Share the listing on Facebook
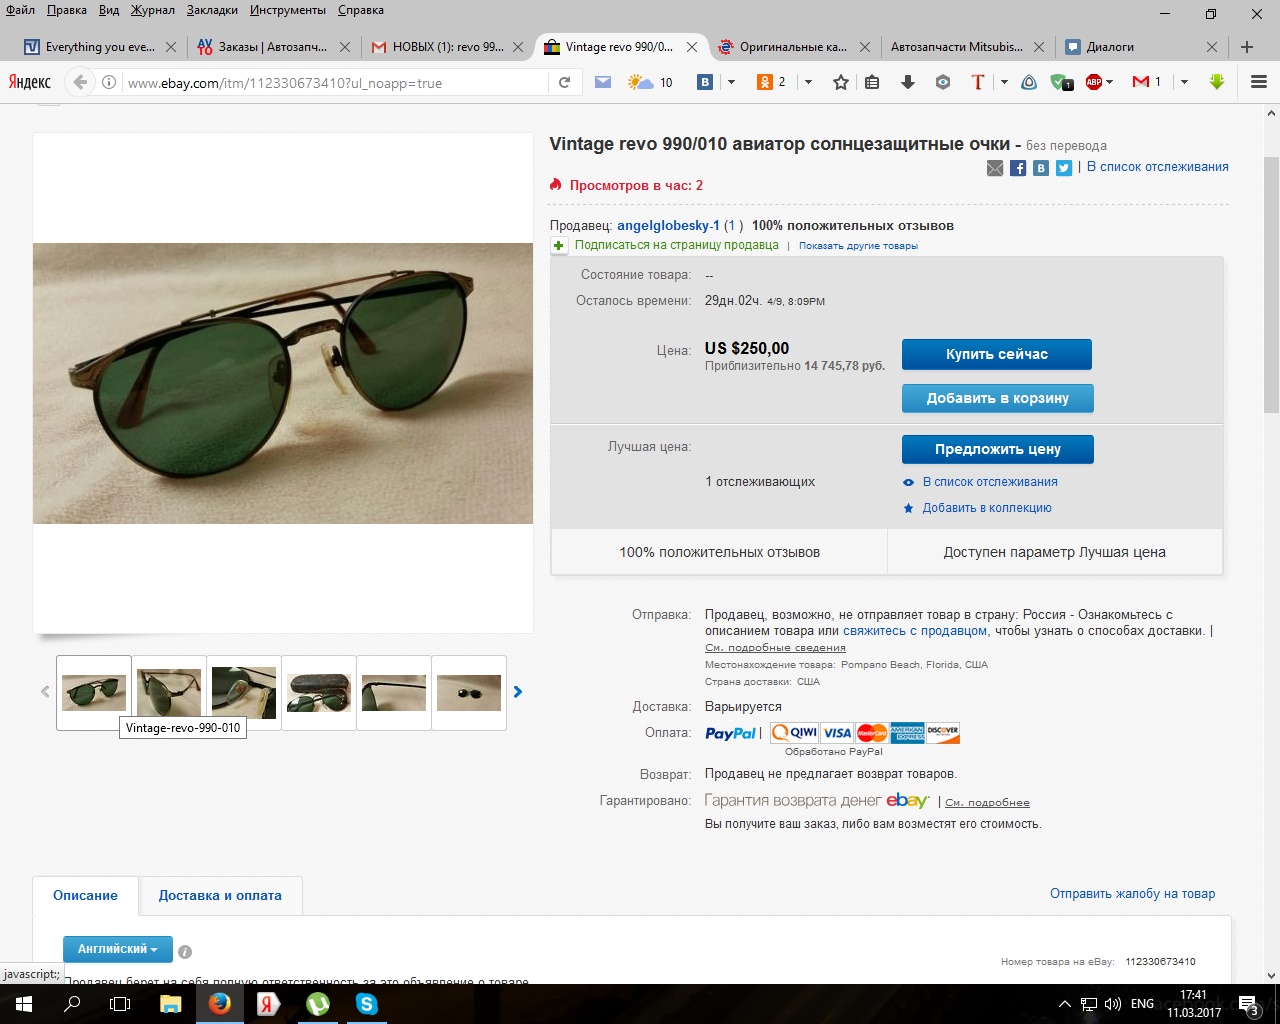This screenshot has height=1024, width=1280. click(x=1018, y=168)
